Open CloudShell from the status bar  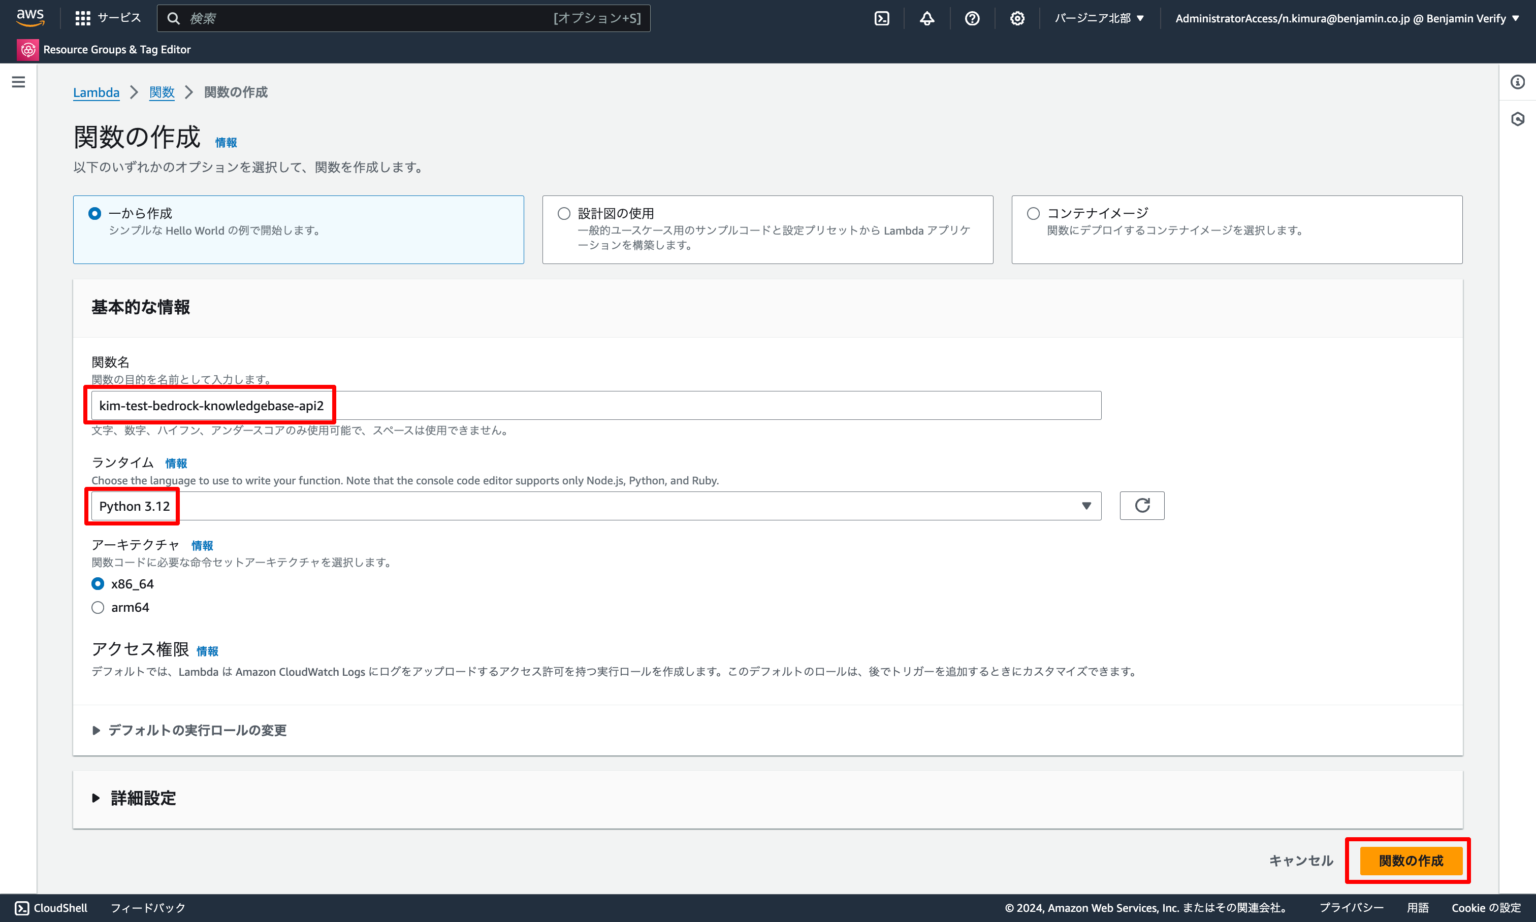[50, 908]
